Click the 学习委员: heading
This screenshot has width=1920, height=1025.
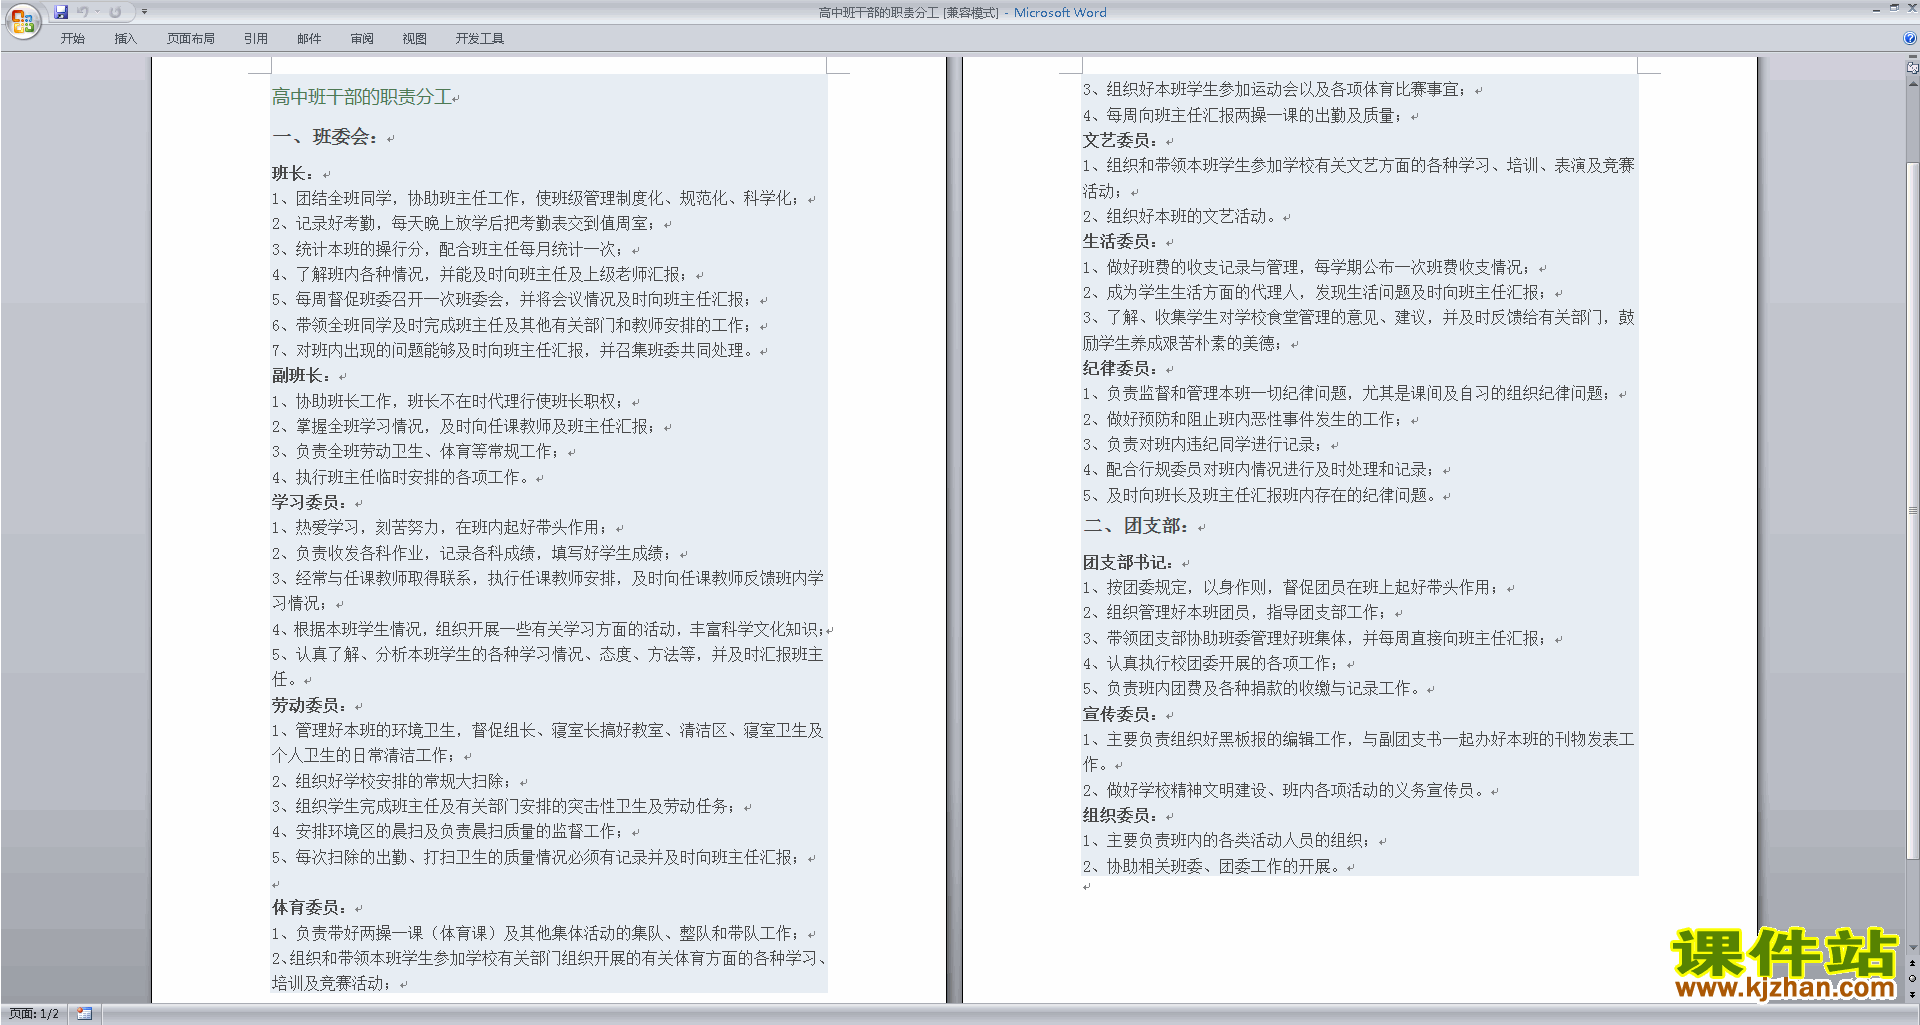(309, 503)
